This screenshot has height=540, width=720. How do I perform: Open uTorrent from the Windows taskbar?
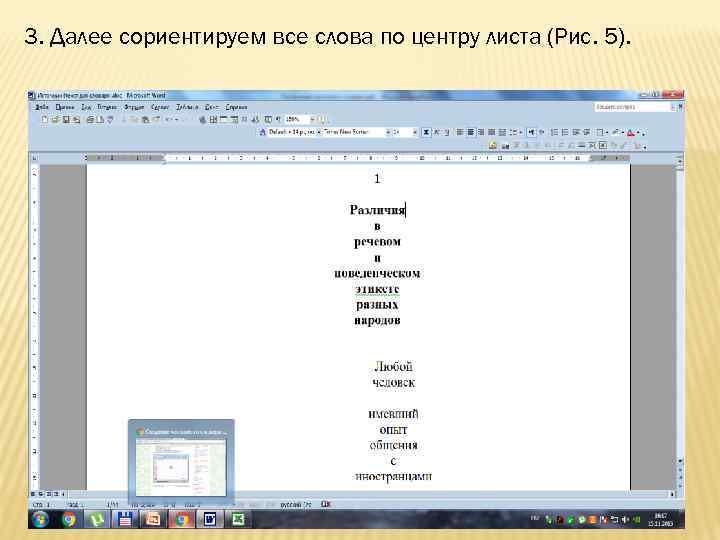(97, 519)
